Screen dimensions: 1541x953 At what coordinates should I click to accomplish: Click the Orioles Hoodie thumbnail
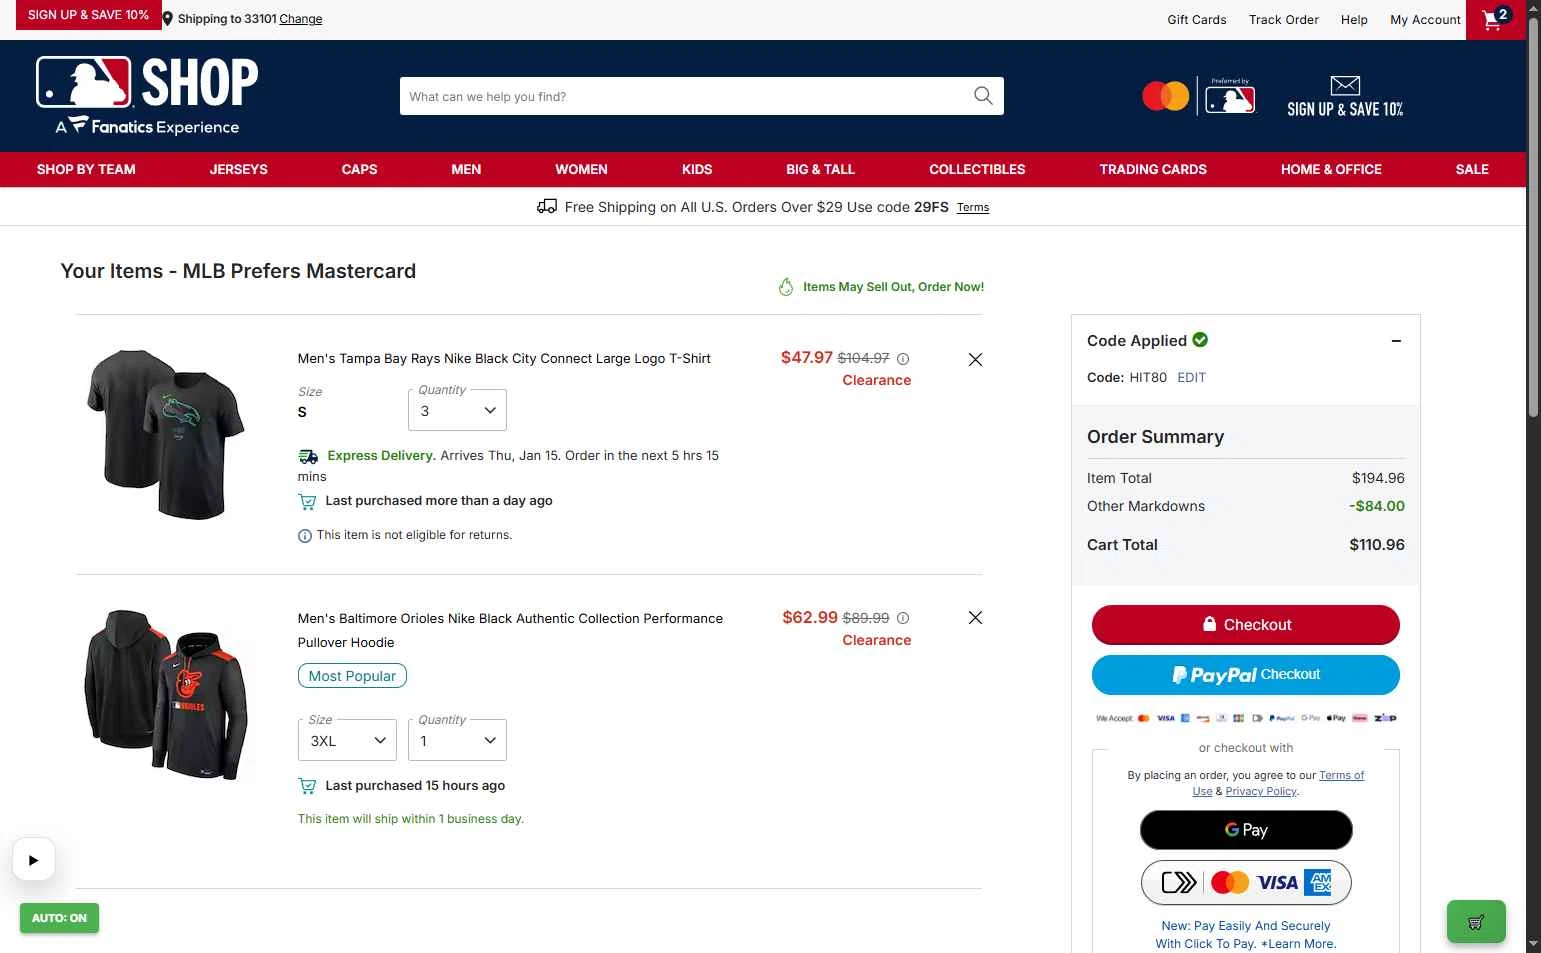point(166,694)
